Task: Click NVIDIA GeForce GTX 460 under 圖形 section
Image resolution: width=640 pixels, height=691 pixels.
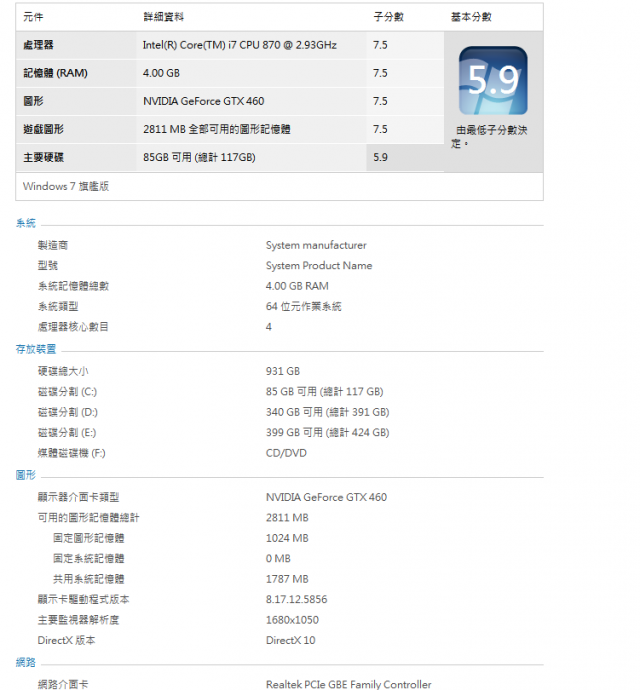Action: [326, 498]
